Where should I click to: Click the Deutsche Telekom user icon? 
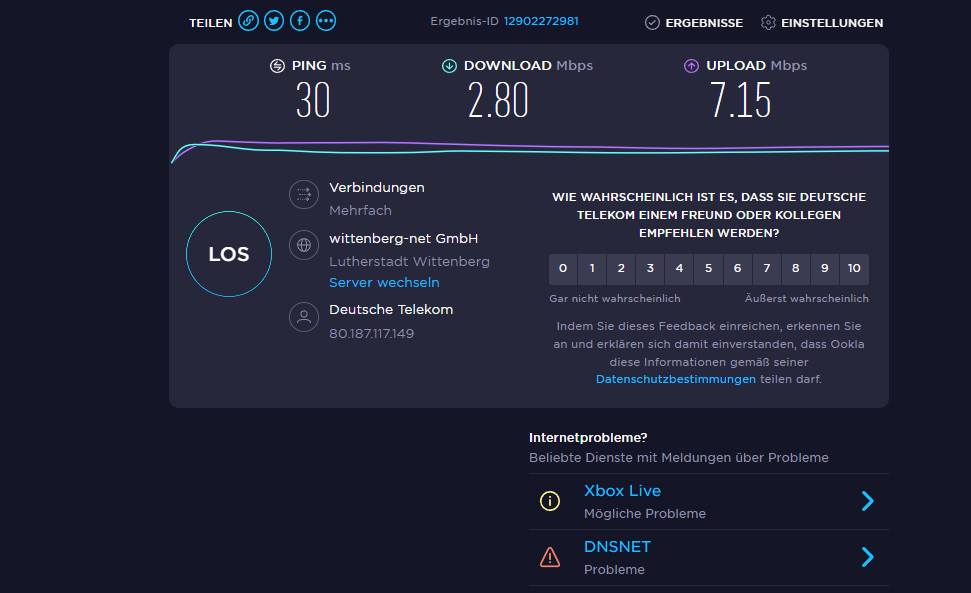point(304,318)
